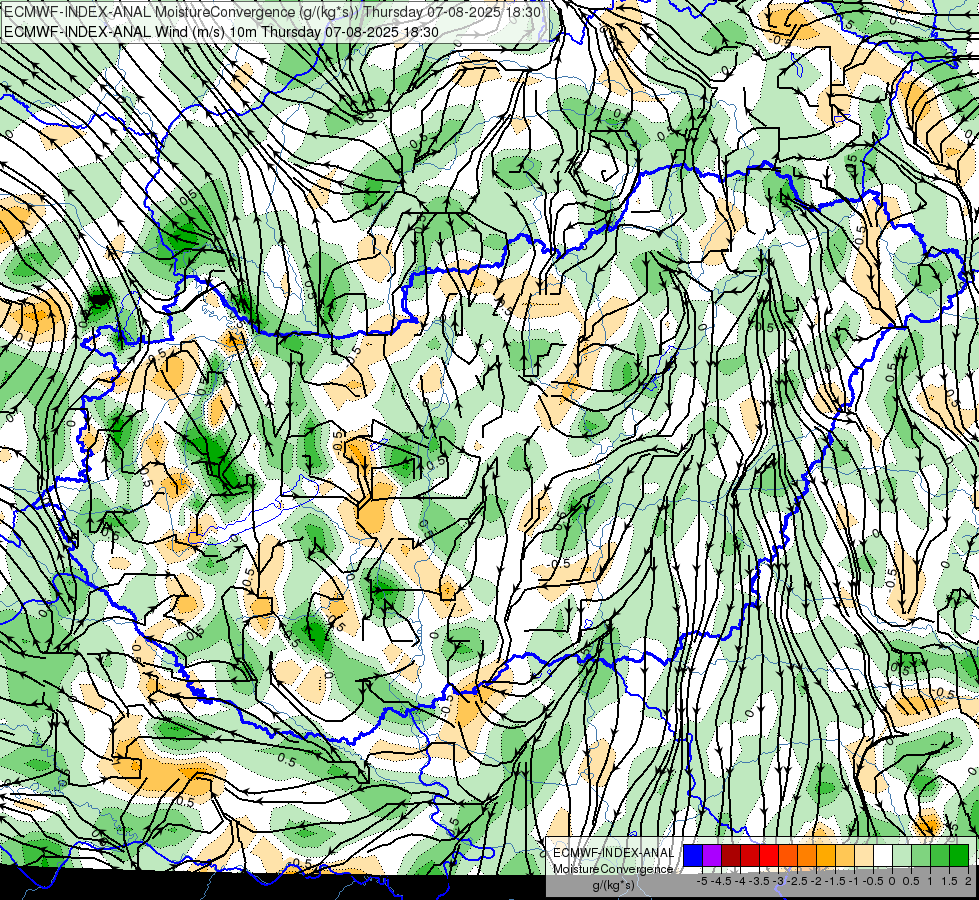Click the palest green legend swatch
The height and width of the screenshot is (900, 979).
(902, 855)
